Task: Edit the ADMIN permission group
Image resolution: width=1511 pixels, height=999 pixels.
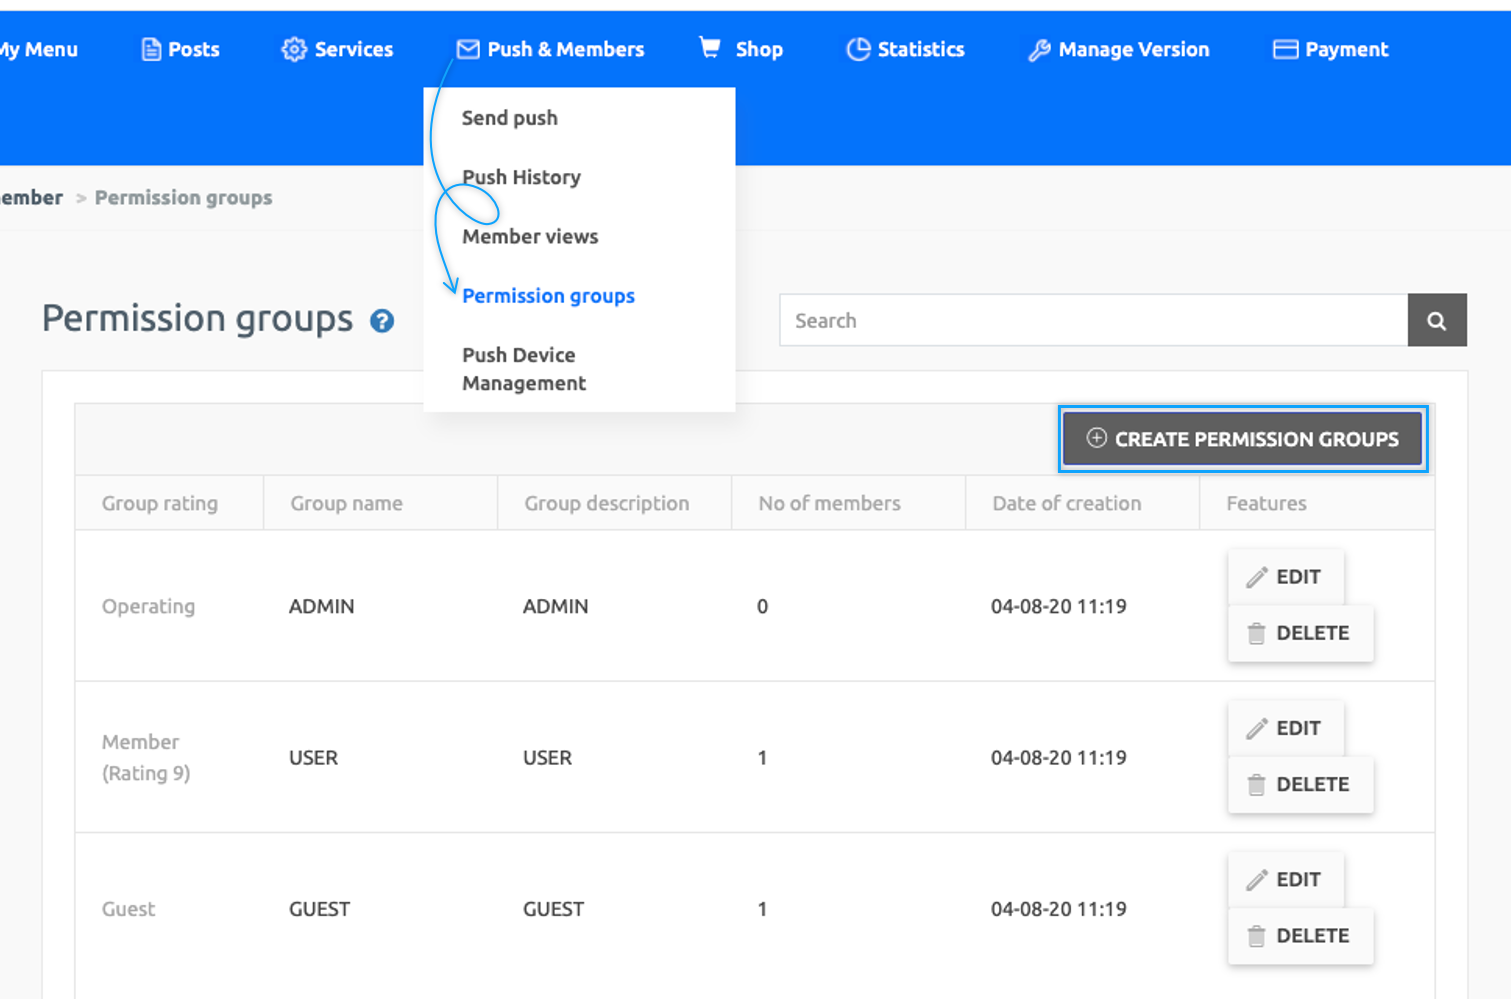Action: [x=1285, y=577]
